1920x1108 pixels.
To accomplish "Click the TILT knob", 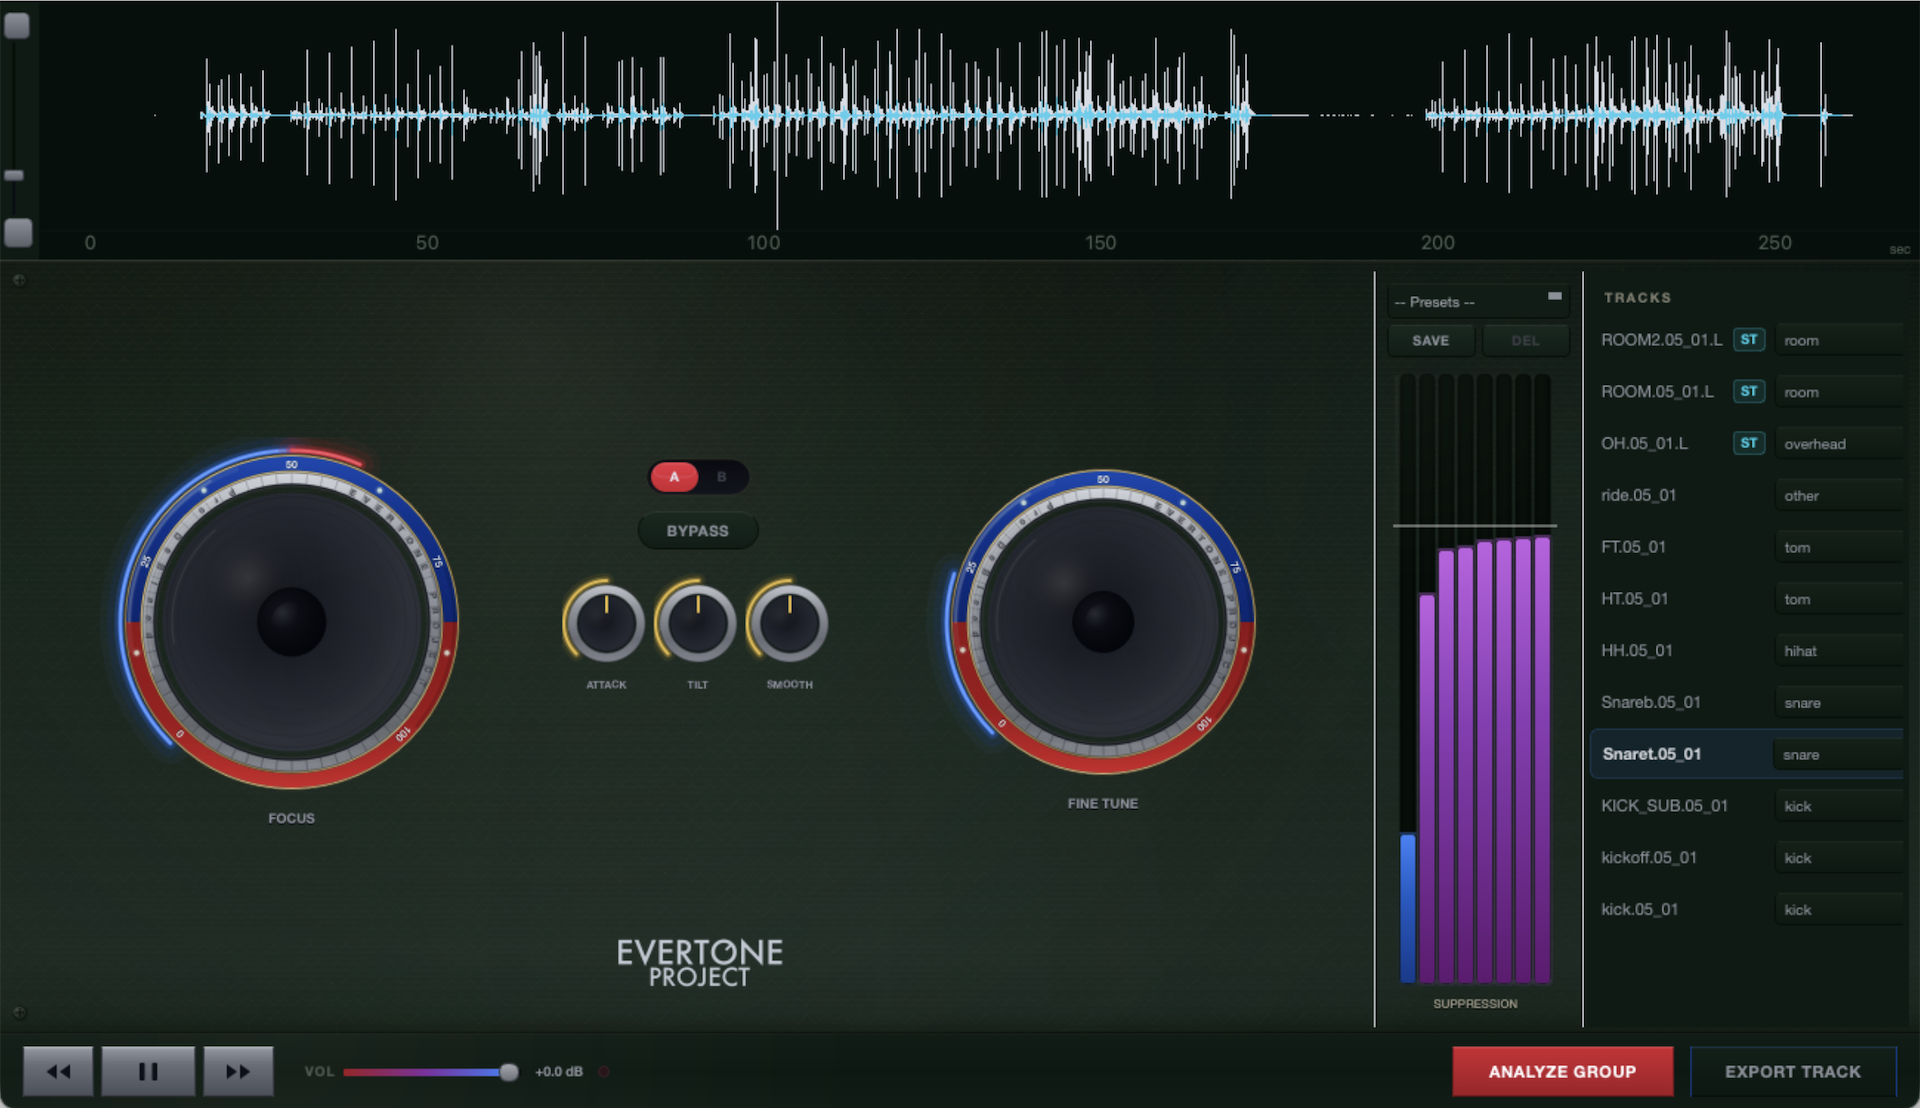I will 698,623.
